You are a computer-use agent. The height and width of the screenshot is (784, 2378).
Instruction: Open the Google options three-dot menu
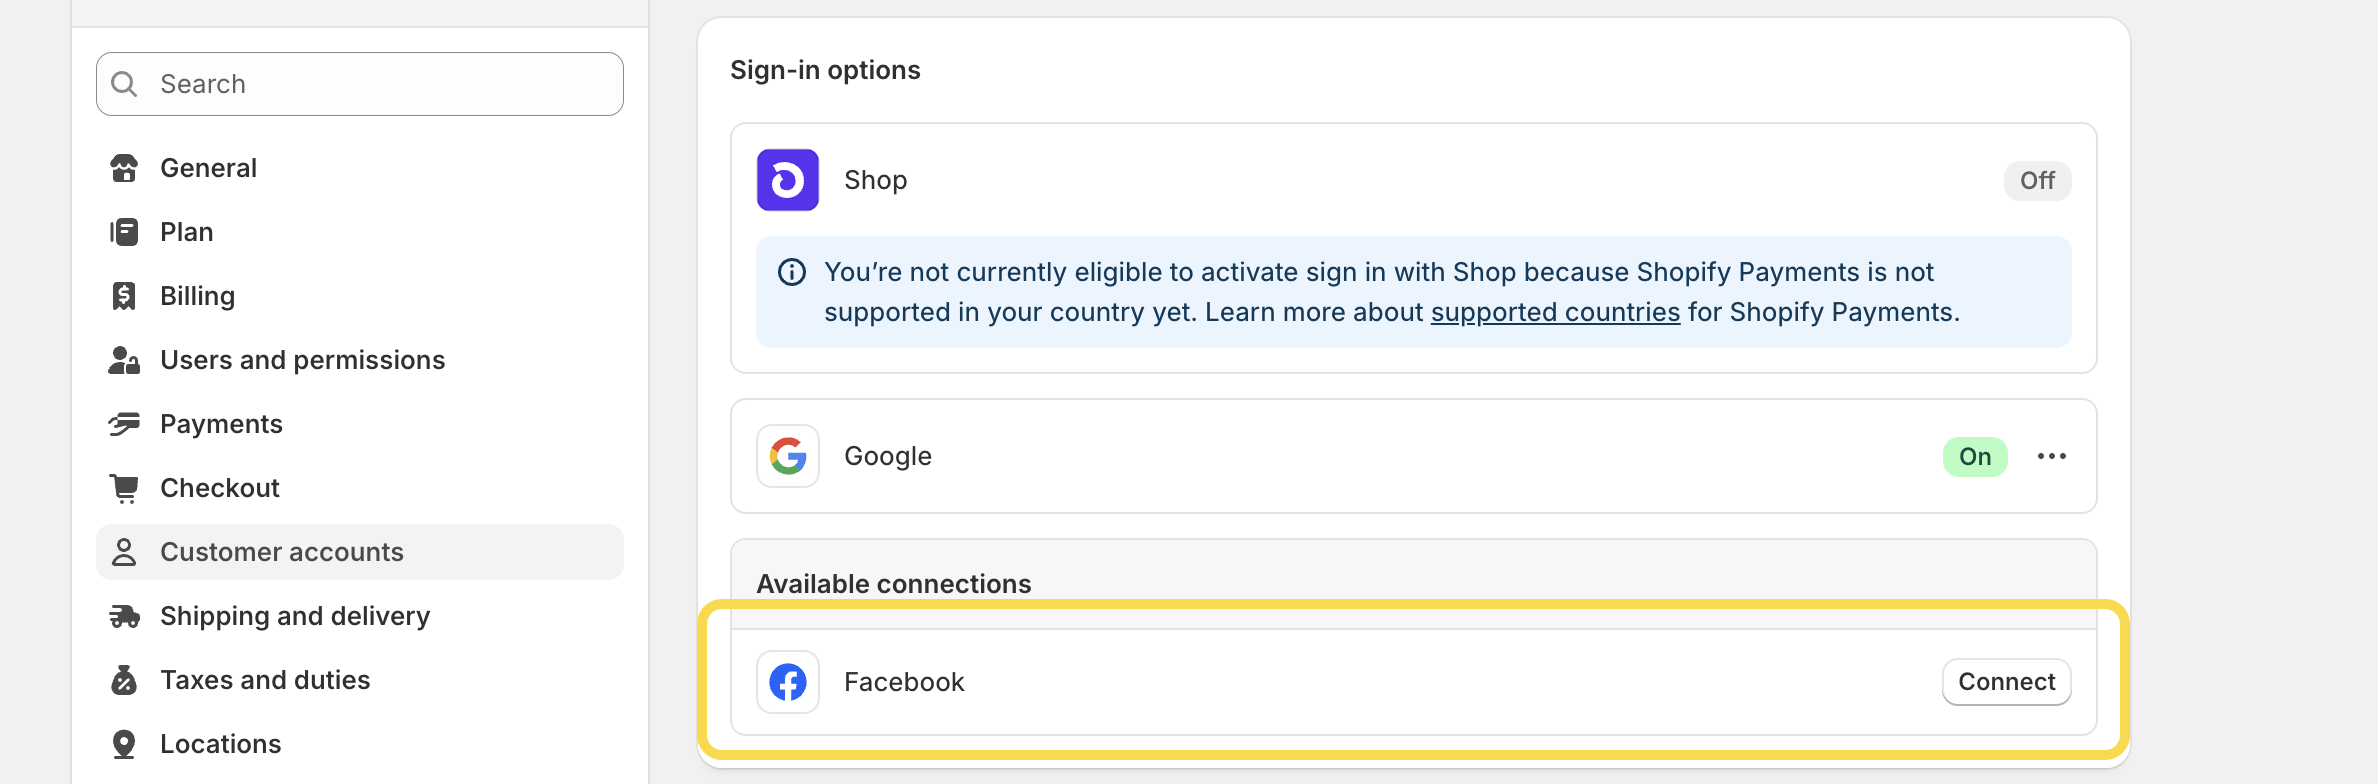(2053, 456)
